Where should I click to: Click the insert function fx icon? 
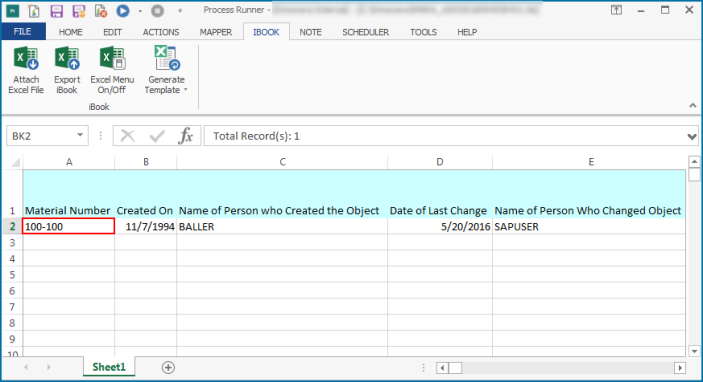[x=186, y=135]
